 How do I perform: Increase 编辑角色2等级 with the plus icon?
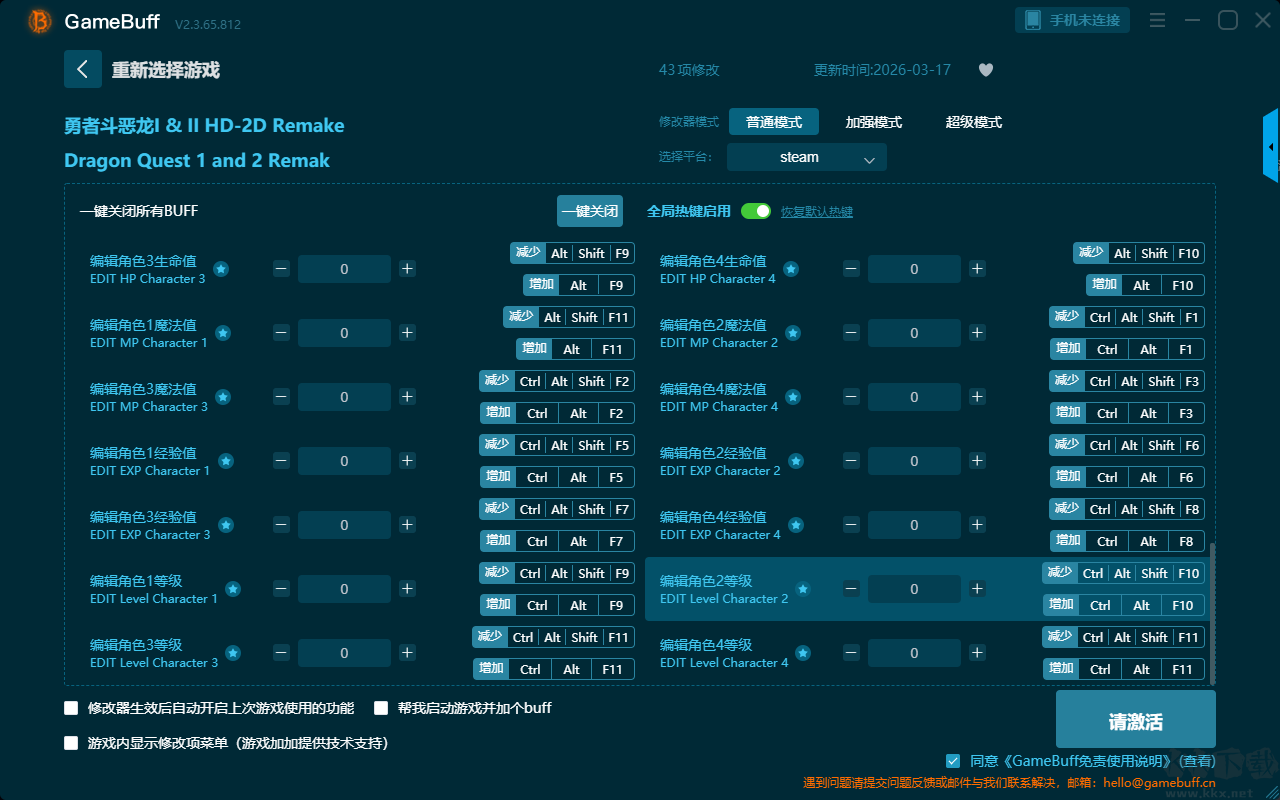tap(977, 589)
